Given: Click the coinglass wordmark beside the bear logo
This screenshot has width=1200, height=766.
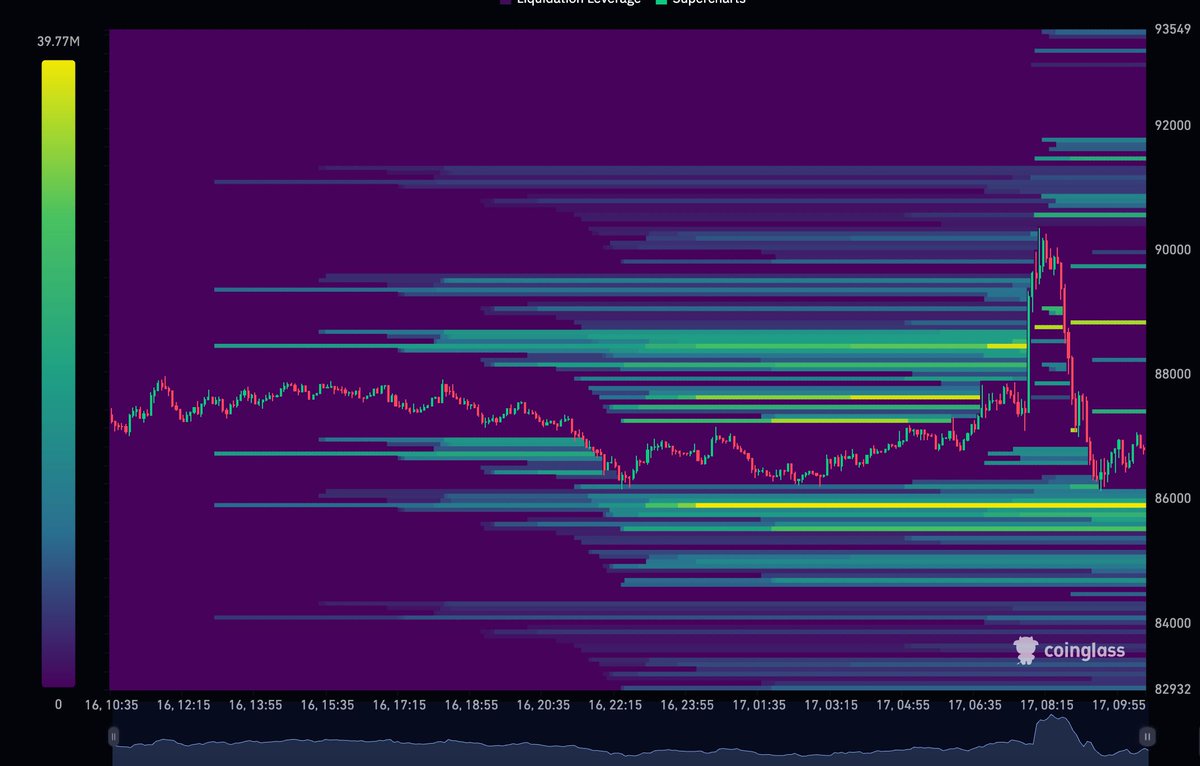Looking at the screenshot, I should point(1085,650).
